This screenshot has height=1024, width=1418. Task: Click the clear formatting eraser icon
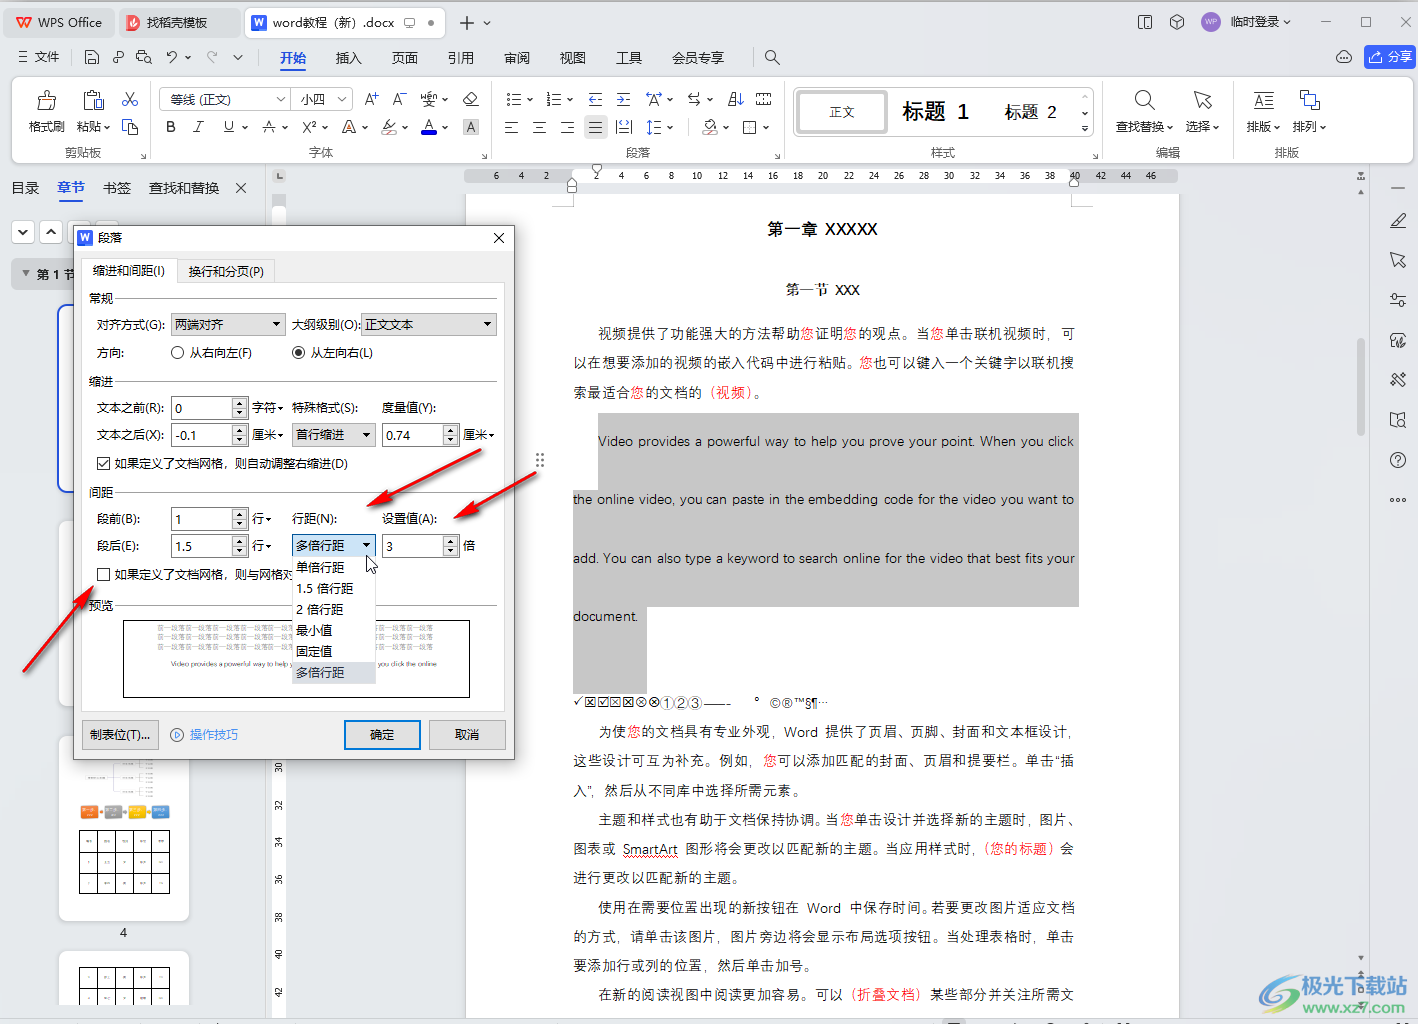coord(471,99)
